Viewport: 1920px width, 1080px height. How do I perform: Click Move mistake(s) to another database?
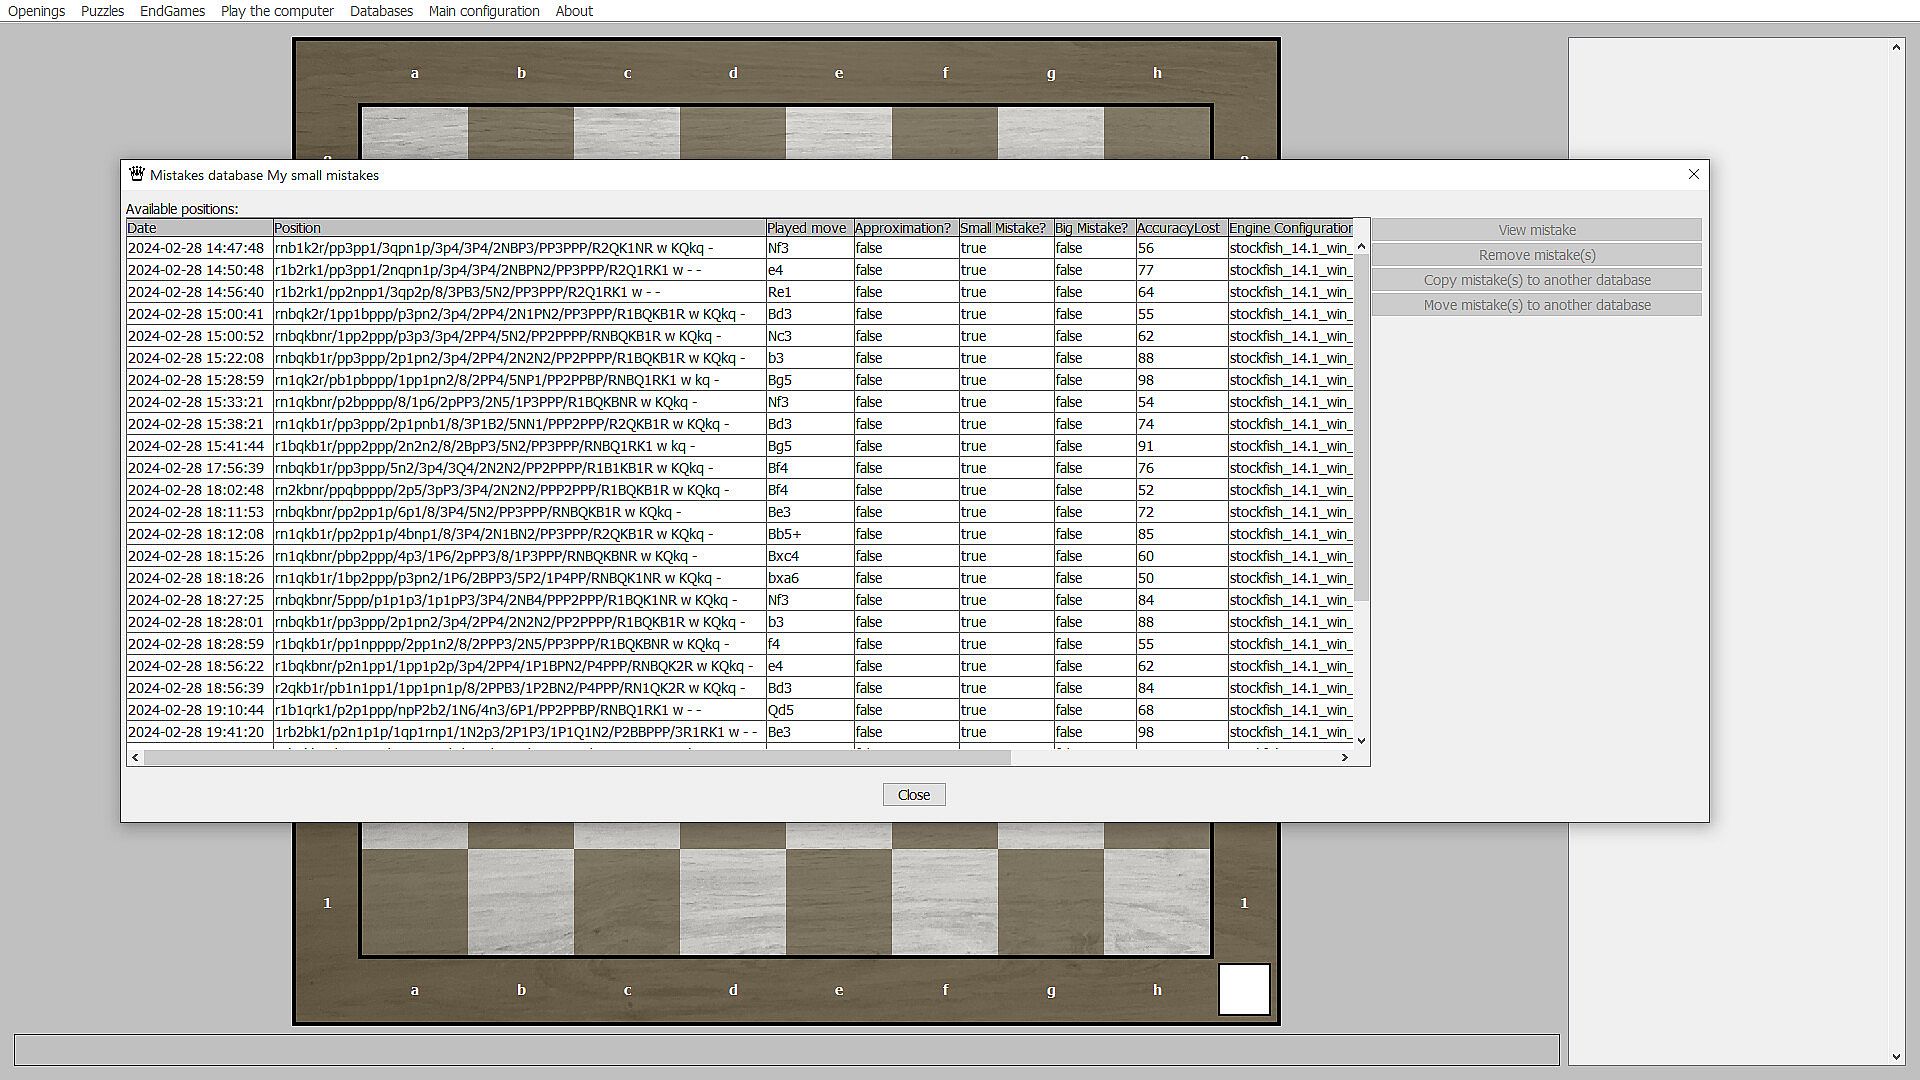click(x=1536, y=305)
